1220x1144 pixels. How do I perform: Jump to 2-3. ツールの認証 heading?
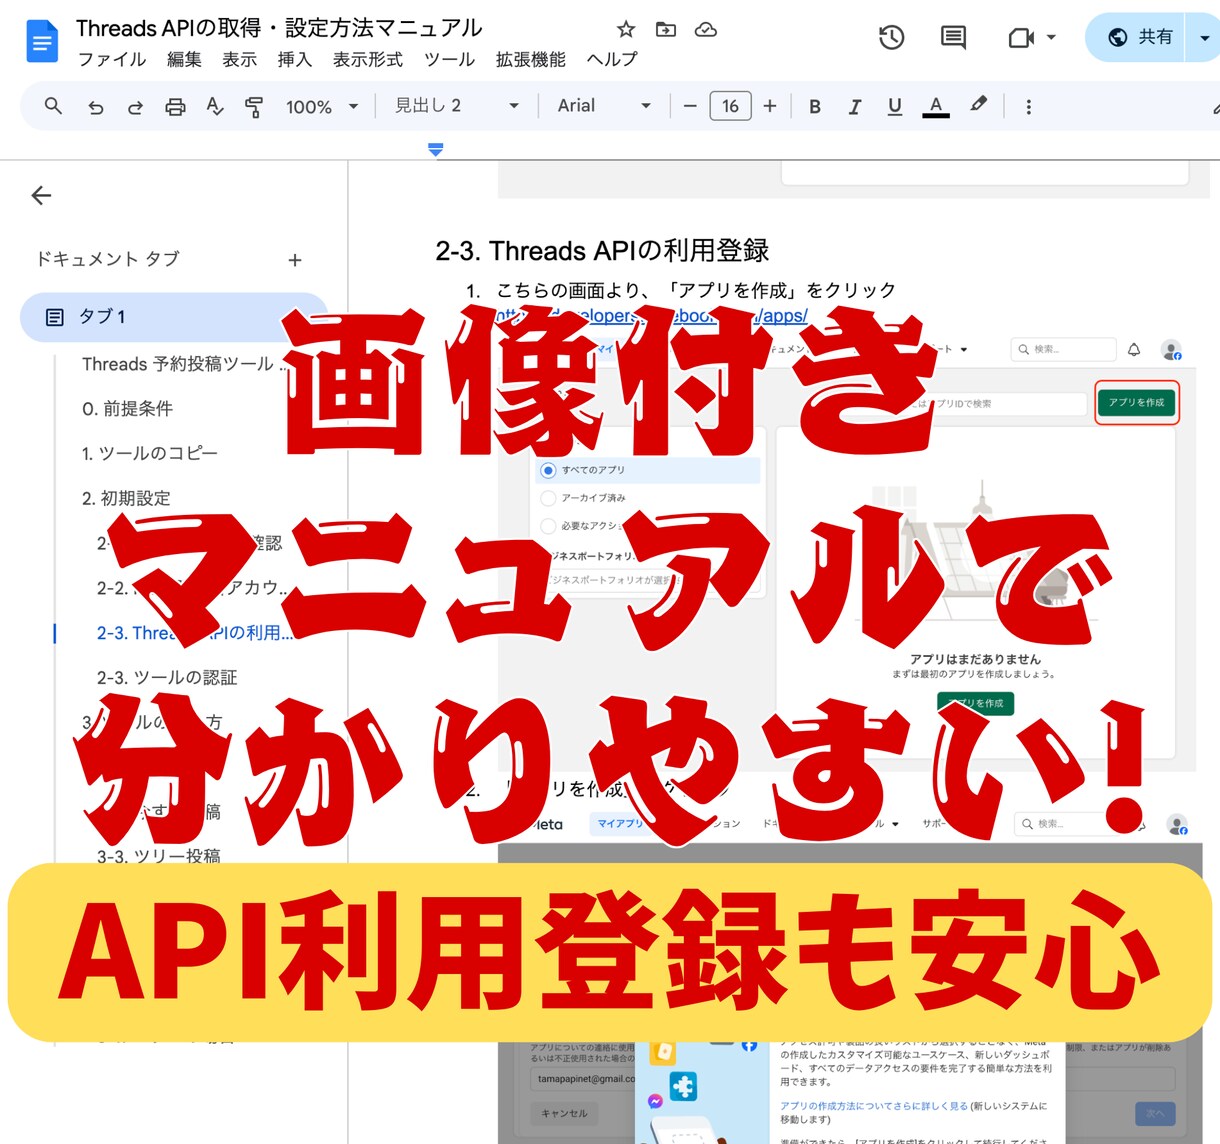pyautogui.click(x=167, y=678)
